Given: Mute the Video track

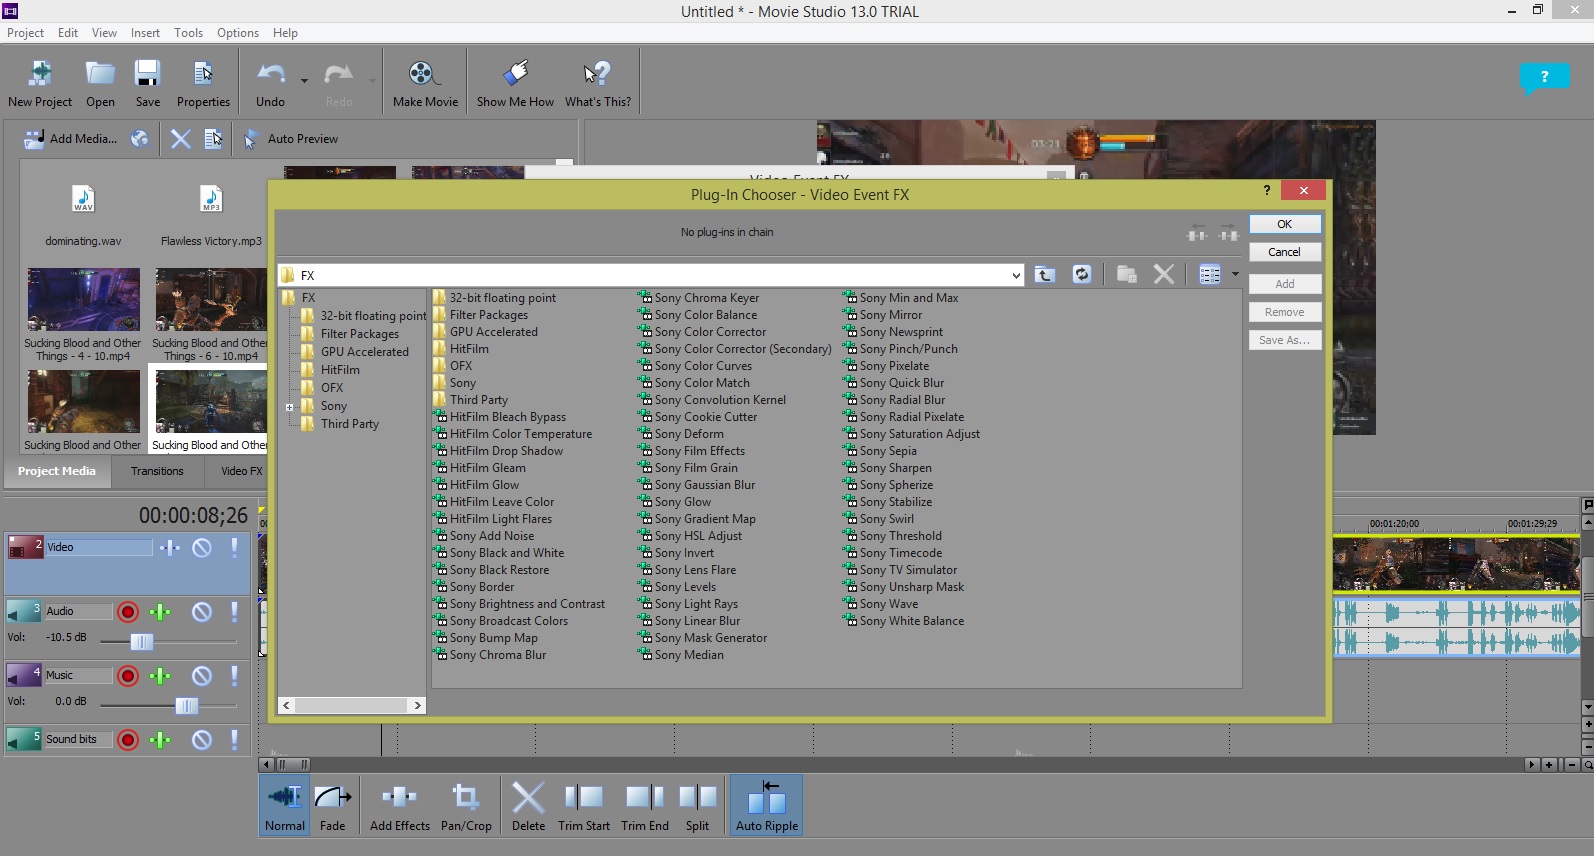Looking at the screenshot, I should [x=202, y=547].
